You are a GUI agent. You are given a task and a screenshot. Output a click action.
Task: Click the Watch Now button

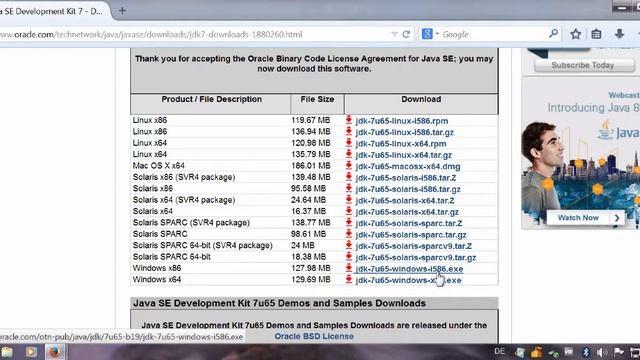pos(587,218)
